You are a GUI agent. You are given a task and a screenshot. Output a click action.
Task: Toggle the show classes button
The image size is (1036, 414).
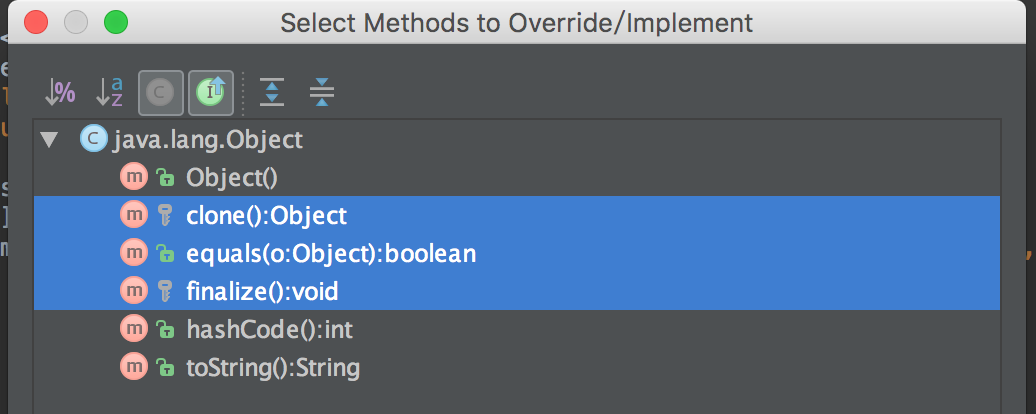click(159, 93)
